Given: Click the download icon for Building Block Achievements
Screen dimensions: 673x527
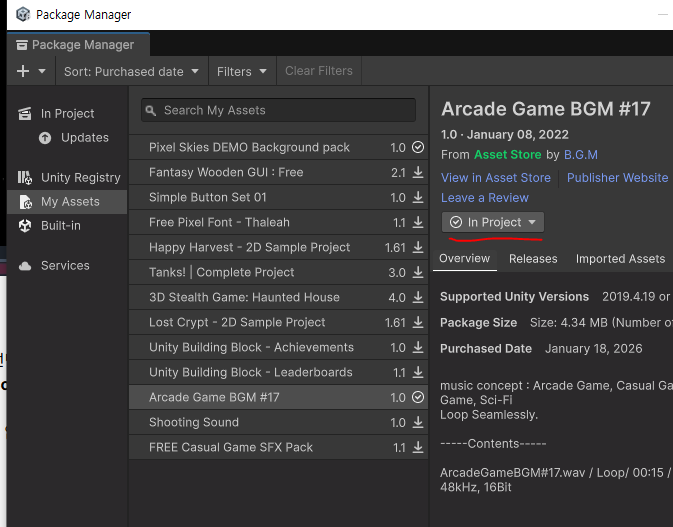Looking at the screenshot, I should pyautogui.click(x=418, y=347).
